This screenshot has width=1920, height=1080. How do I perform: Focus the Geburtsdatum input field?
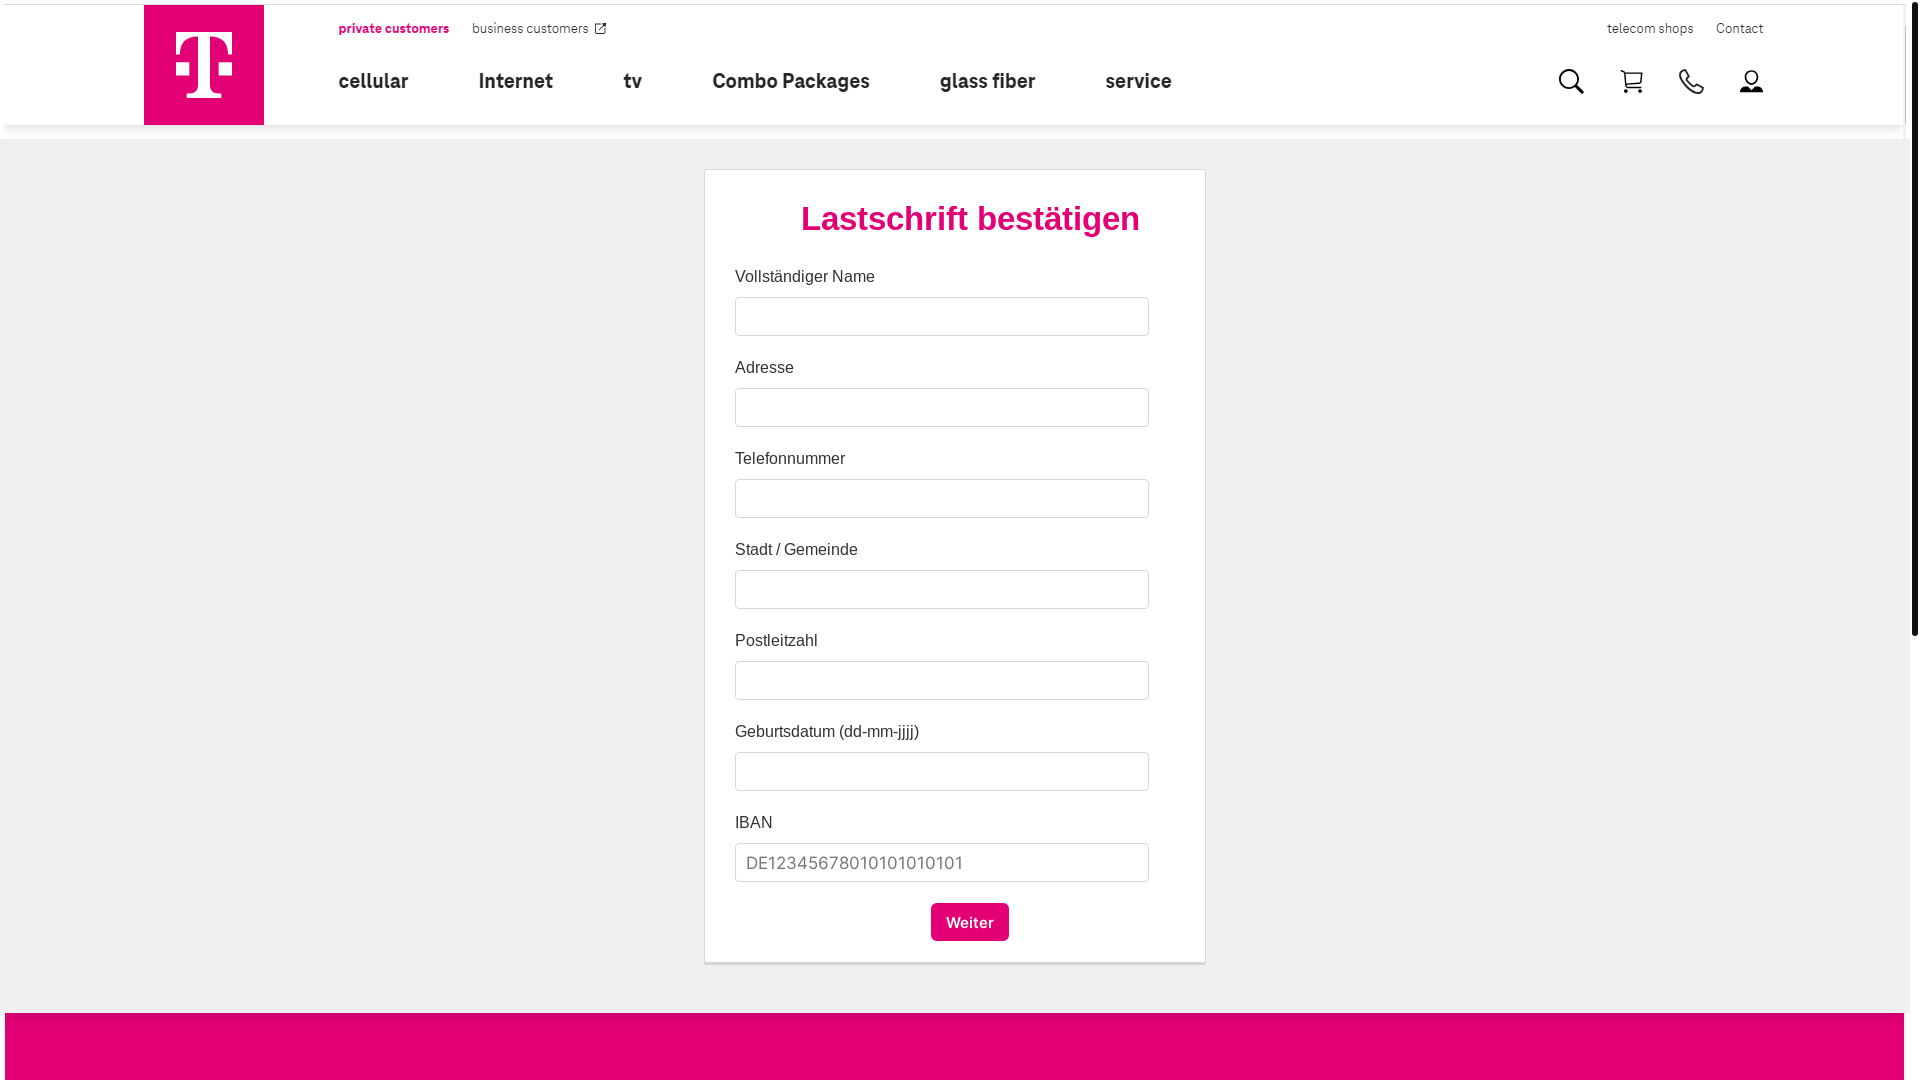tap(942, 771)
